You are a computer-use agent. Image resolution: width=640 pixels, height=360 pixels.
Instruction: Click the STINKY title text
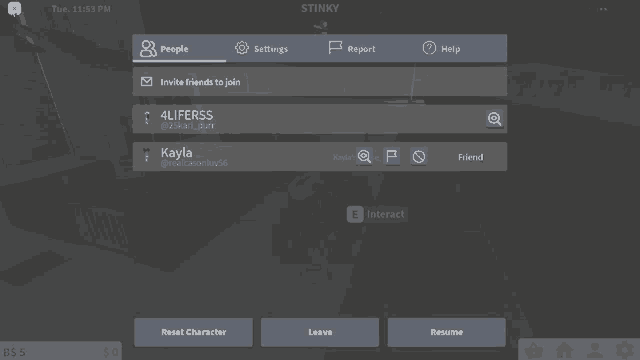[320, 8]
